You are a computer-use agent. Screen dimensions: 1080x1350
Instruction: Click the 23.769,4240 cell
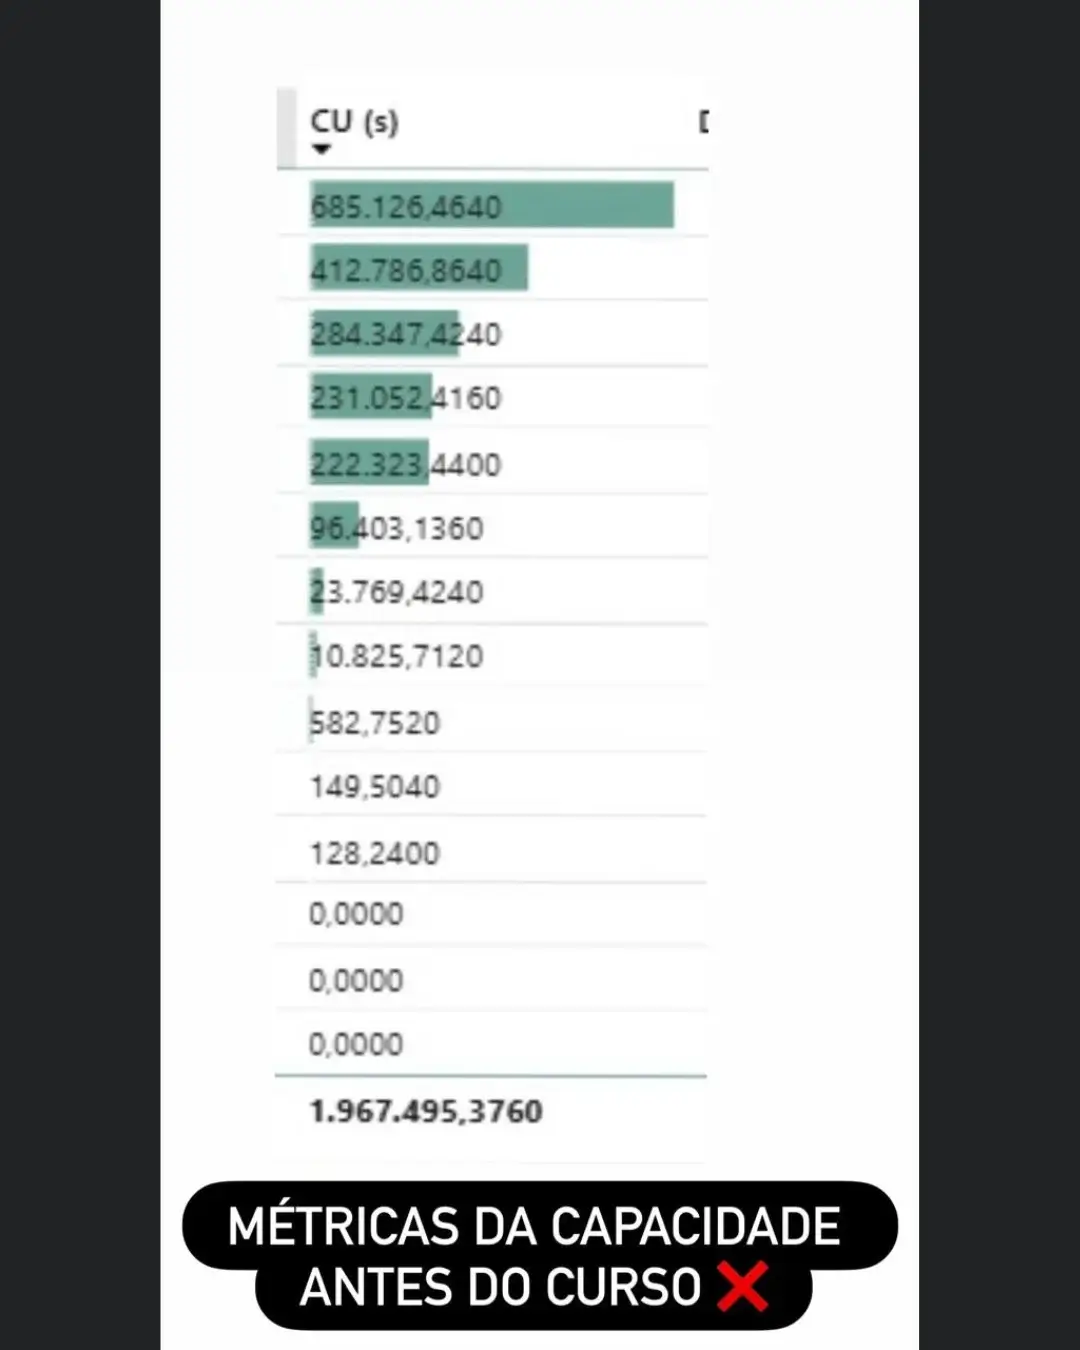(x=396, y=592)
